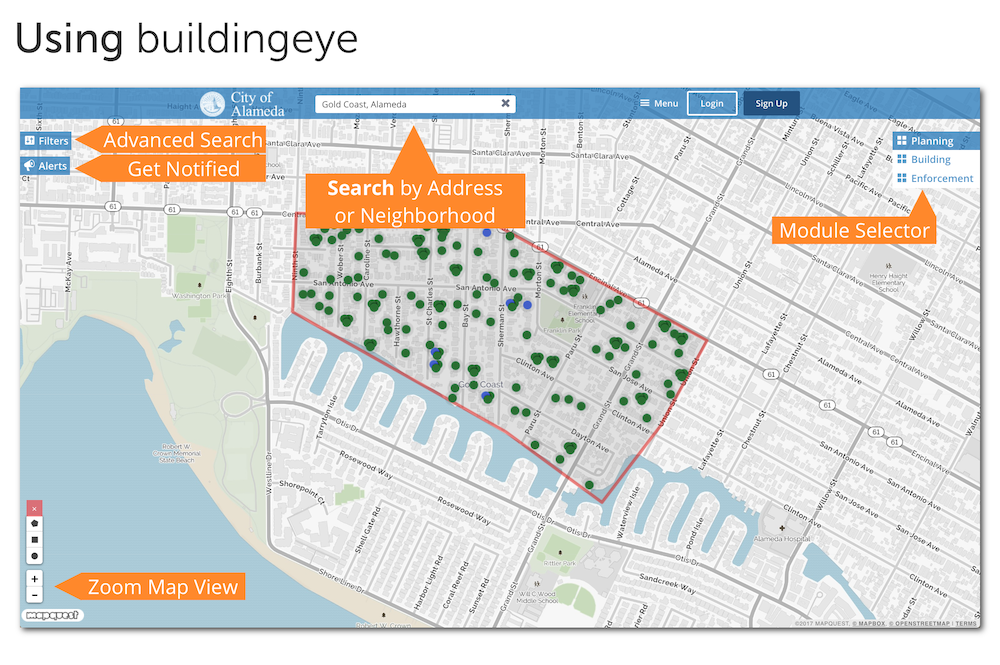Select the circle drawing tool
1000x665 pixels.
[x=34, y=556]
